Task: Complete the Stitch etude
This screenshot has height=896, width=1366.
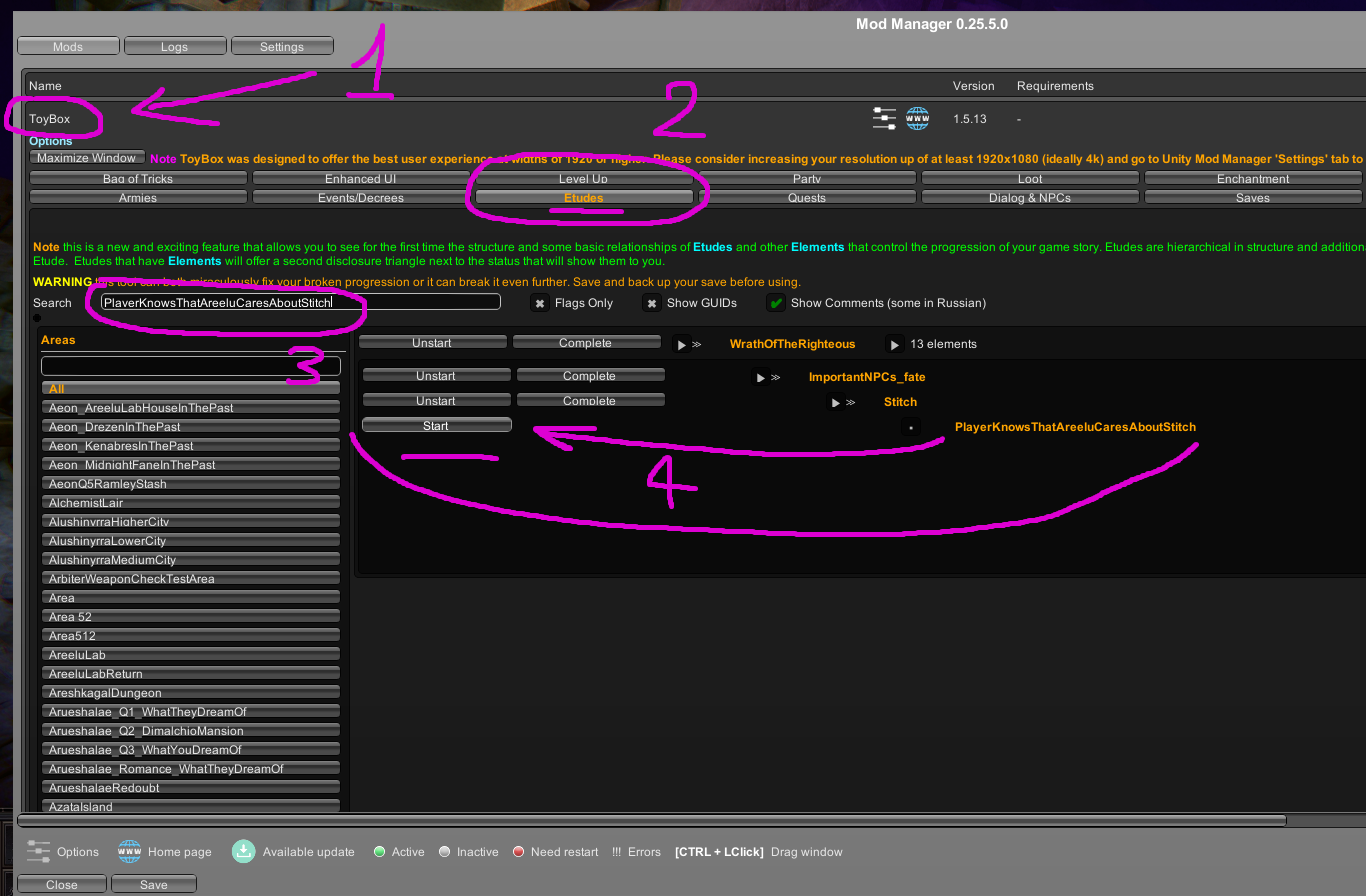Action: point(590,400)
